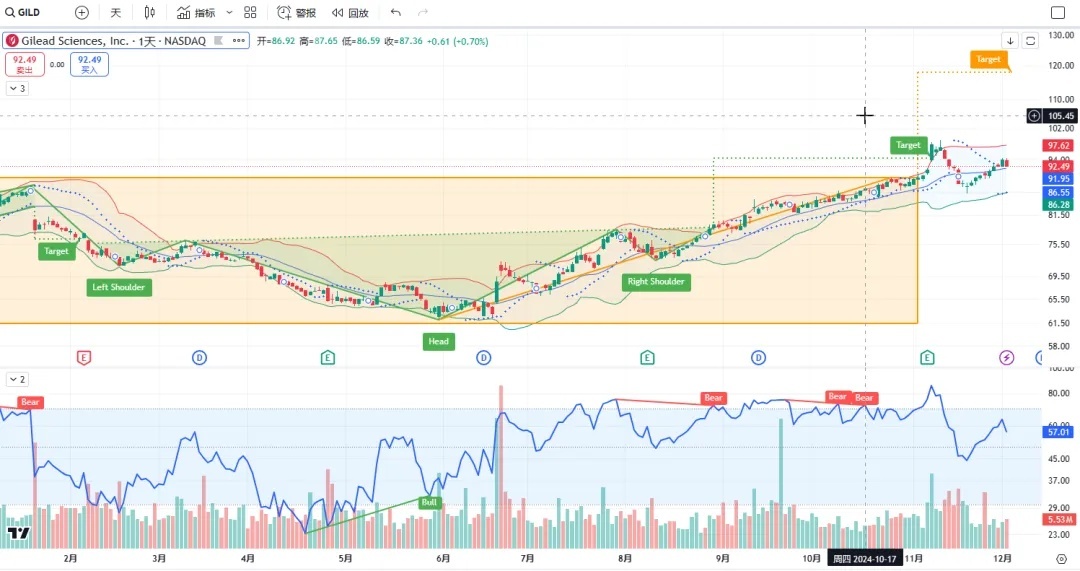Open the three-dots more menu in symbol legend
This screenshot has width=1080, height=571.
point(238,41)
